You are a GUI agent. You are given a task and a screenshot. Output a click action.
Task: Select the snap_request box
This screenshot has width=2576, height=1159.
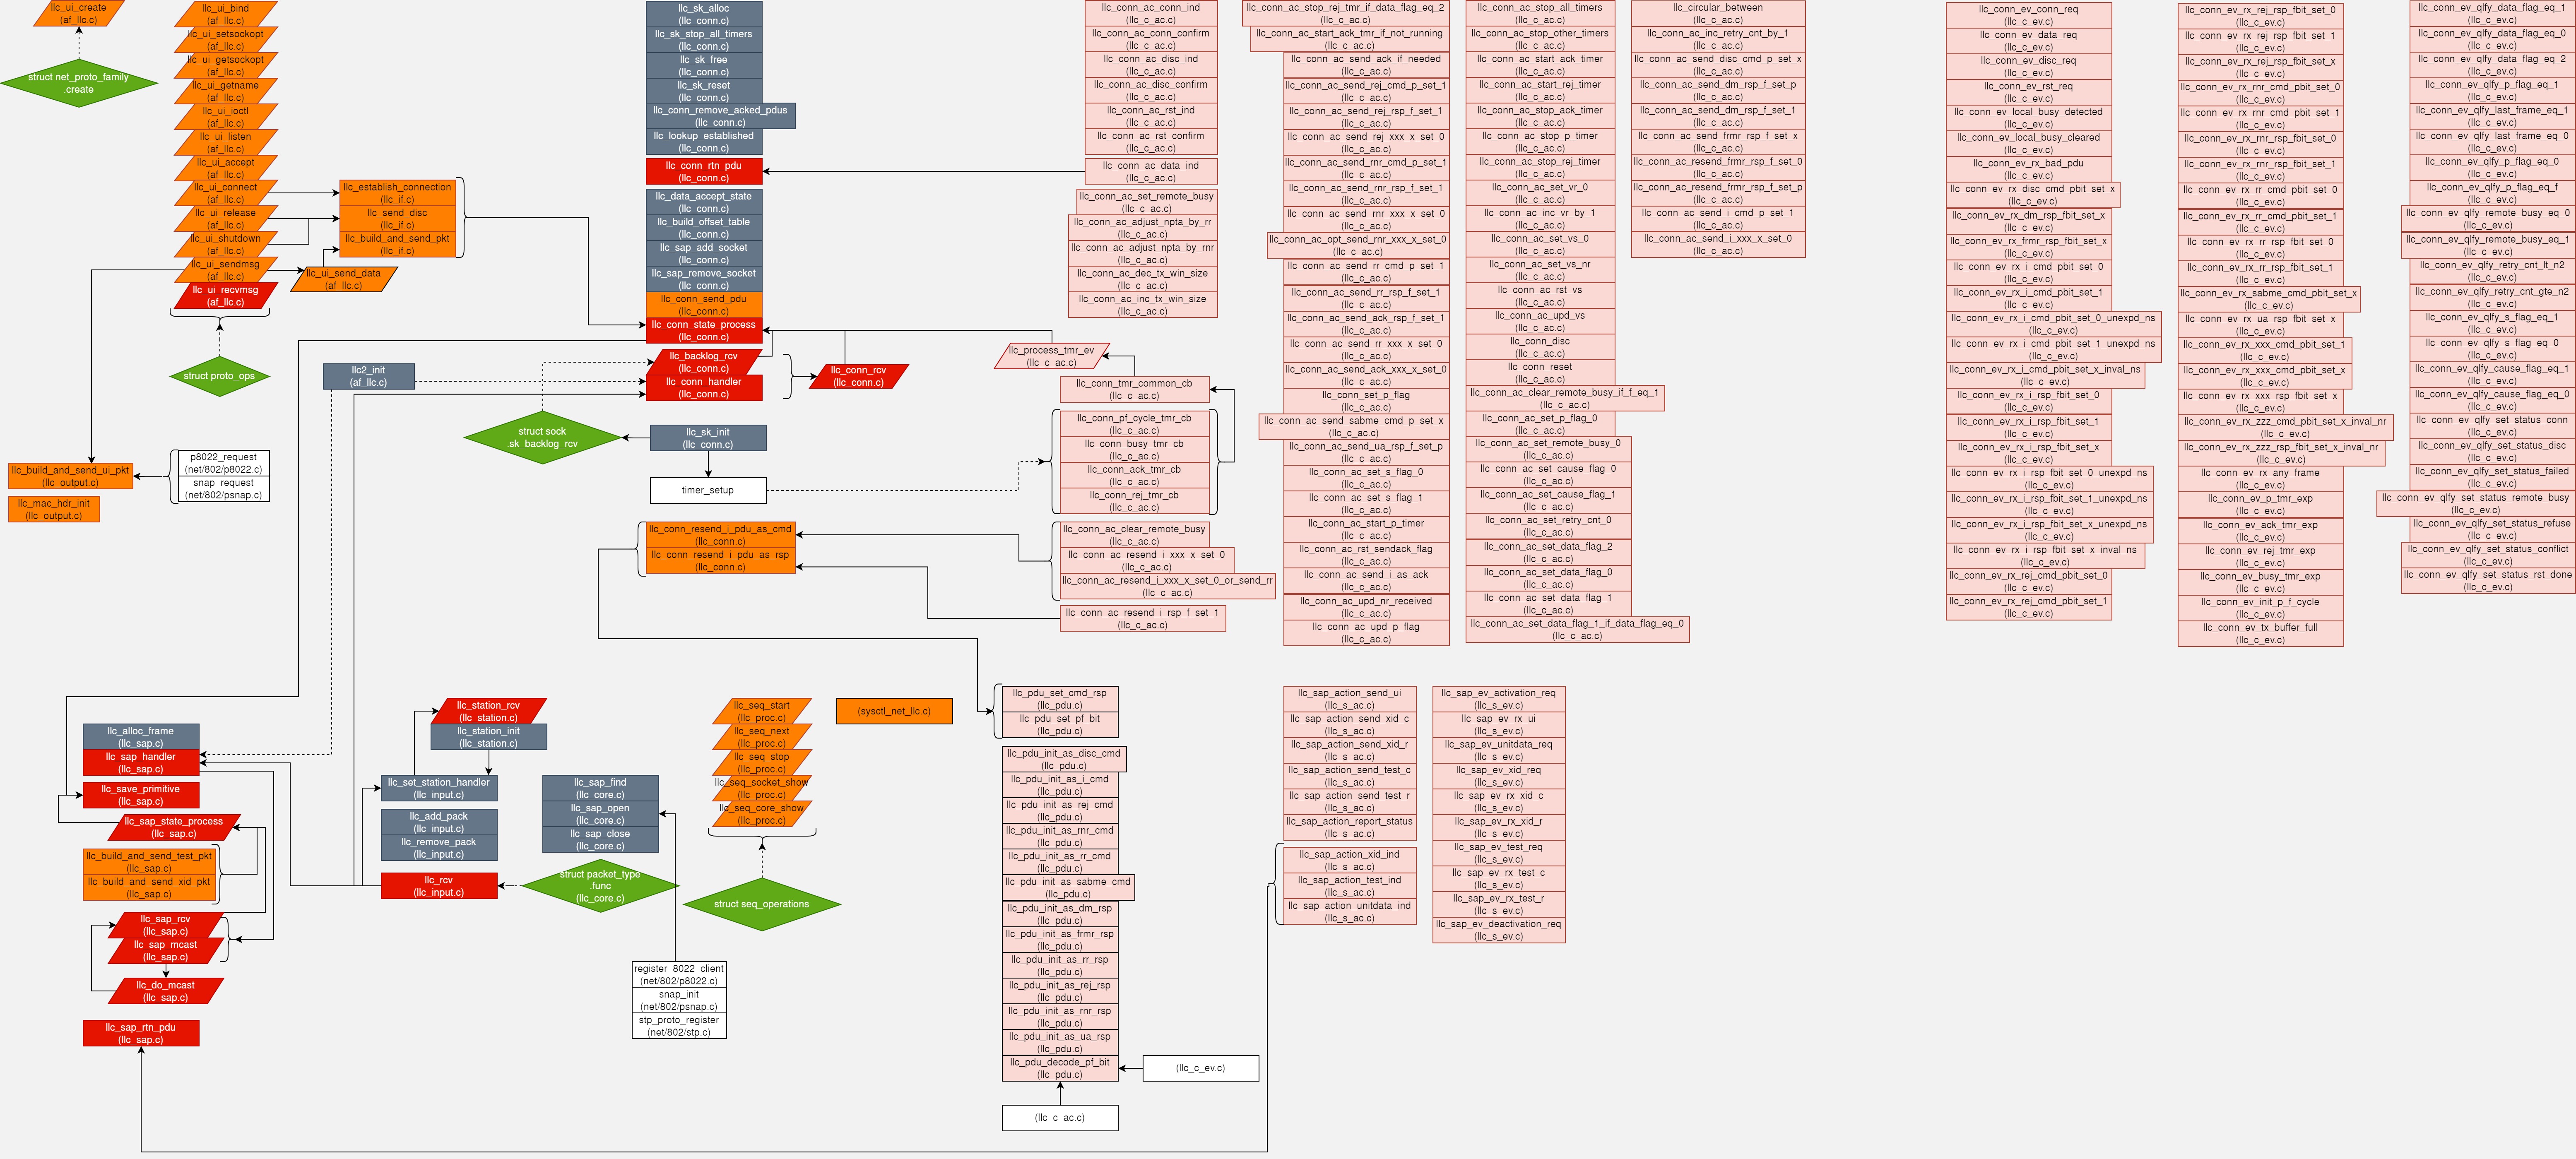(223, 489)
